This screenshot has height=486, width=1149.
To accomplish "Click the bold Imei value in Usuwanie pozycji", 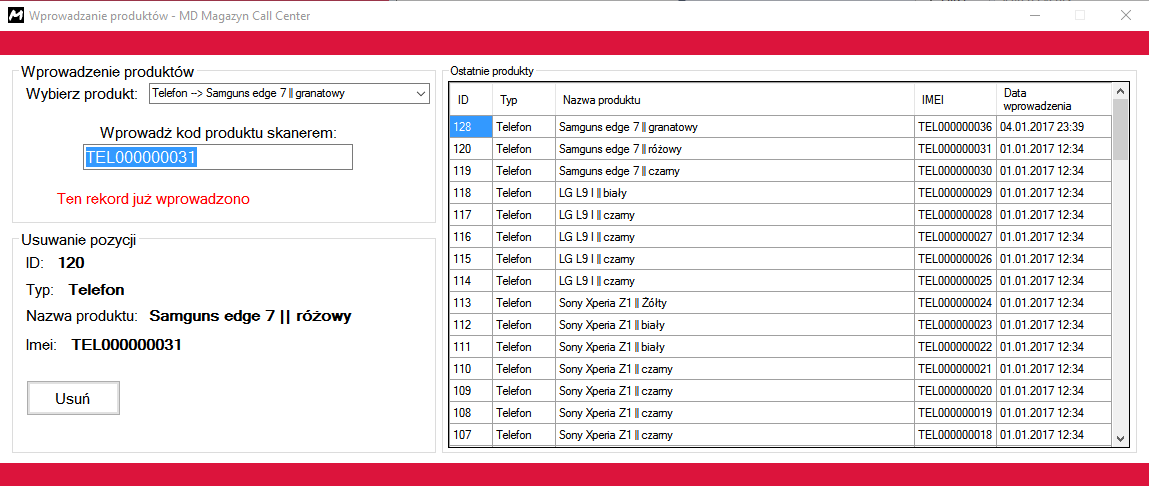I will (126, 345).
